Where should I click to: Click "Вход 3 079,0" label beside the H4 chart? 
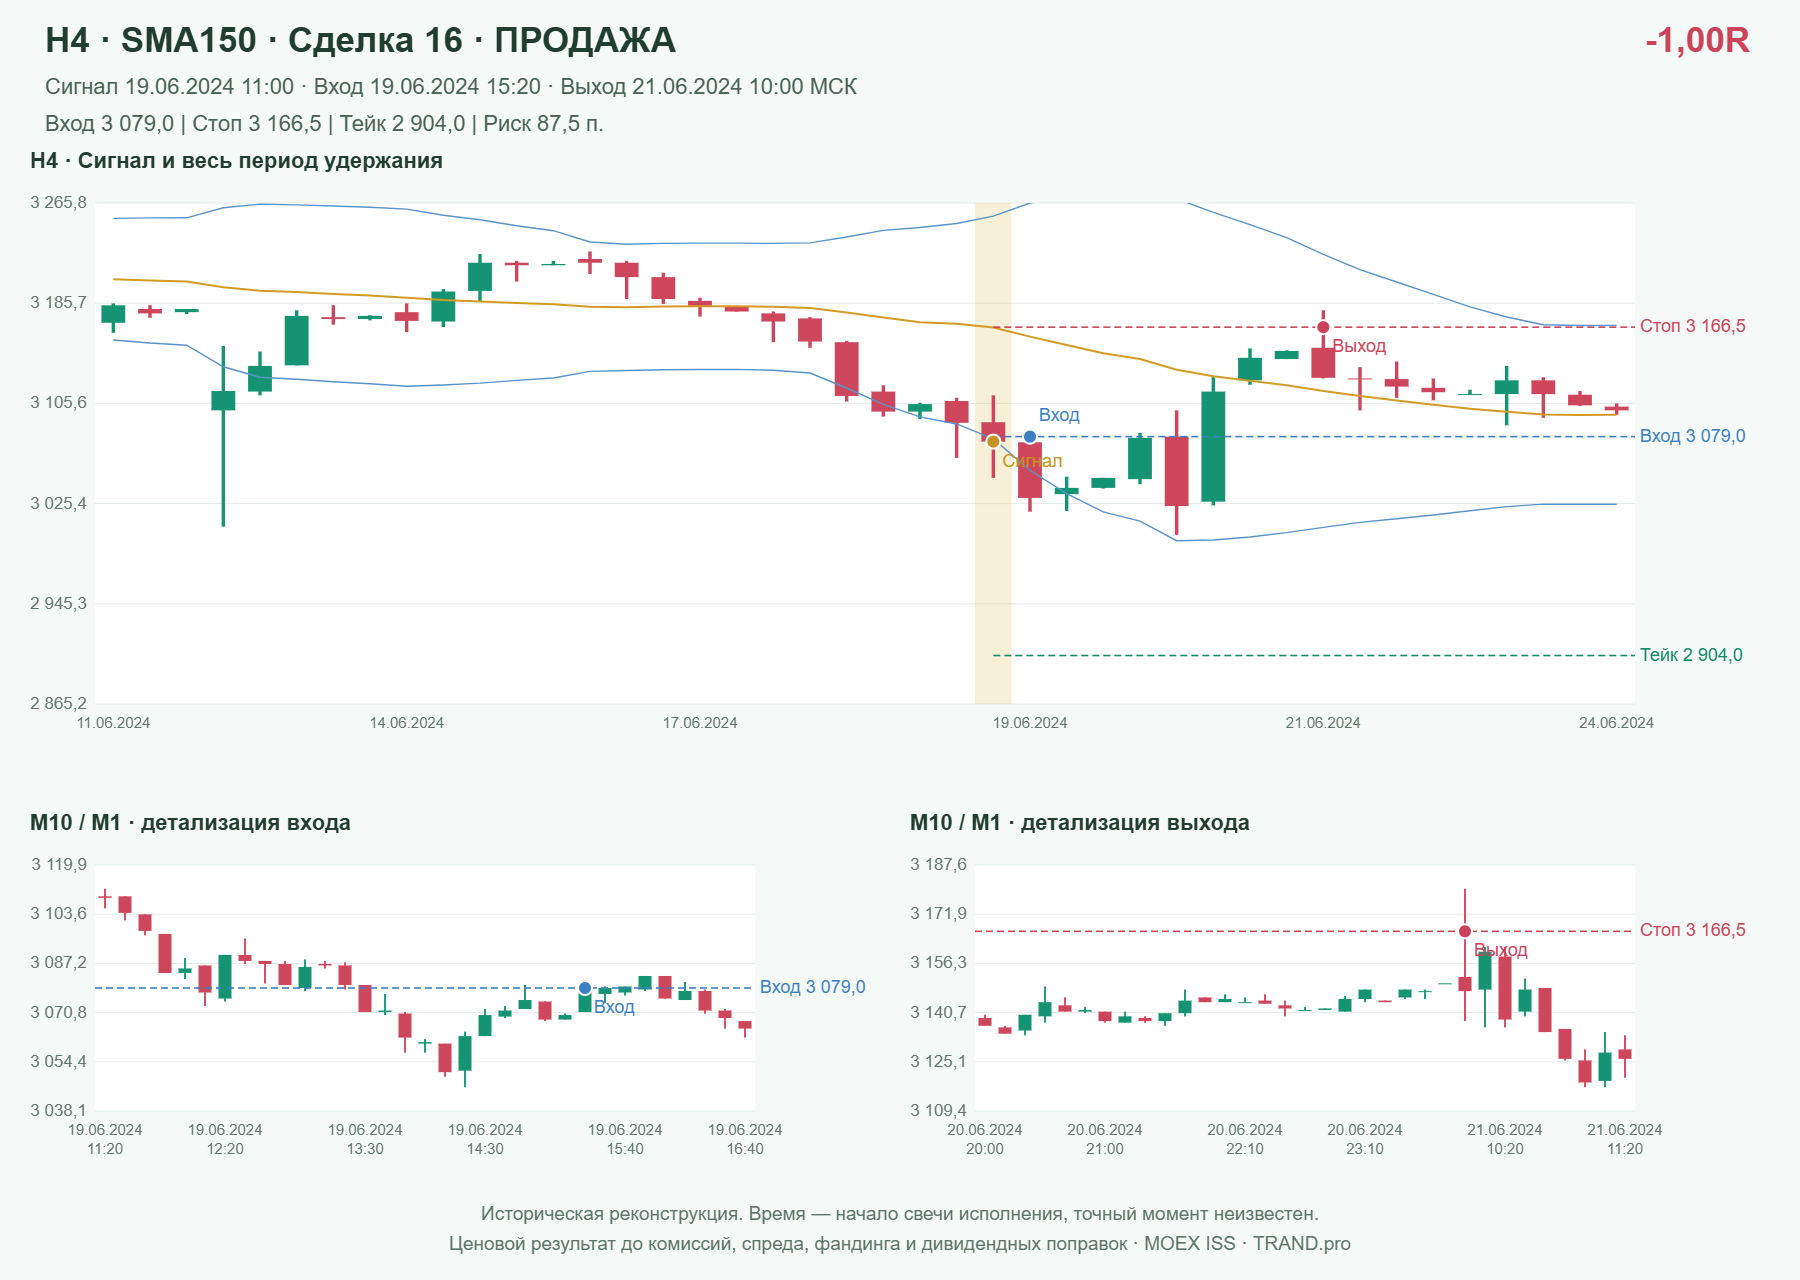point(1693,436)
